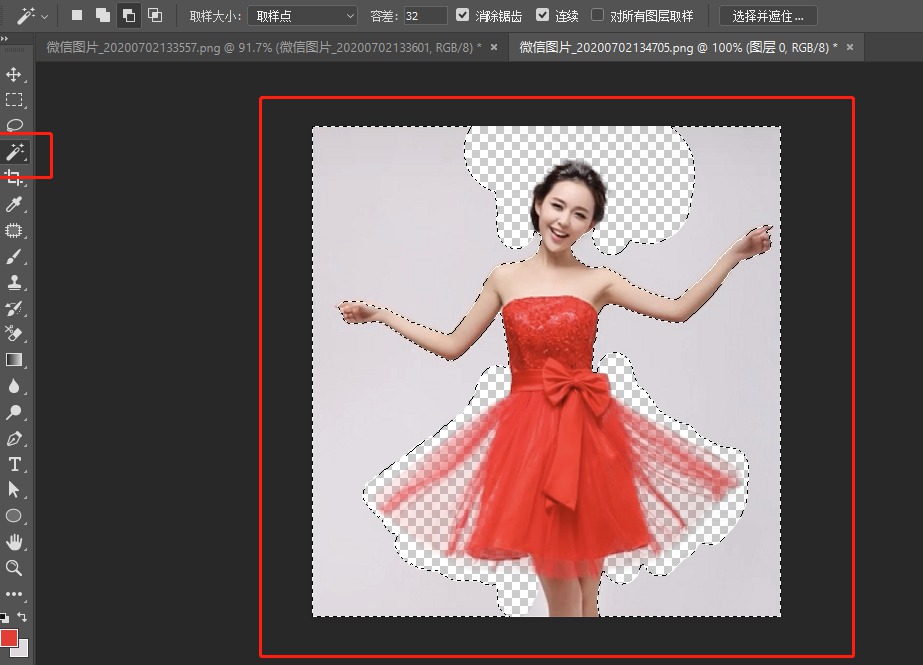Enable 对所有图层取样 sampling option

pos(596,14)
